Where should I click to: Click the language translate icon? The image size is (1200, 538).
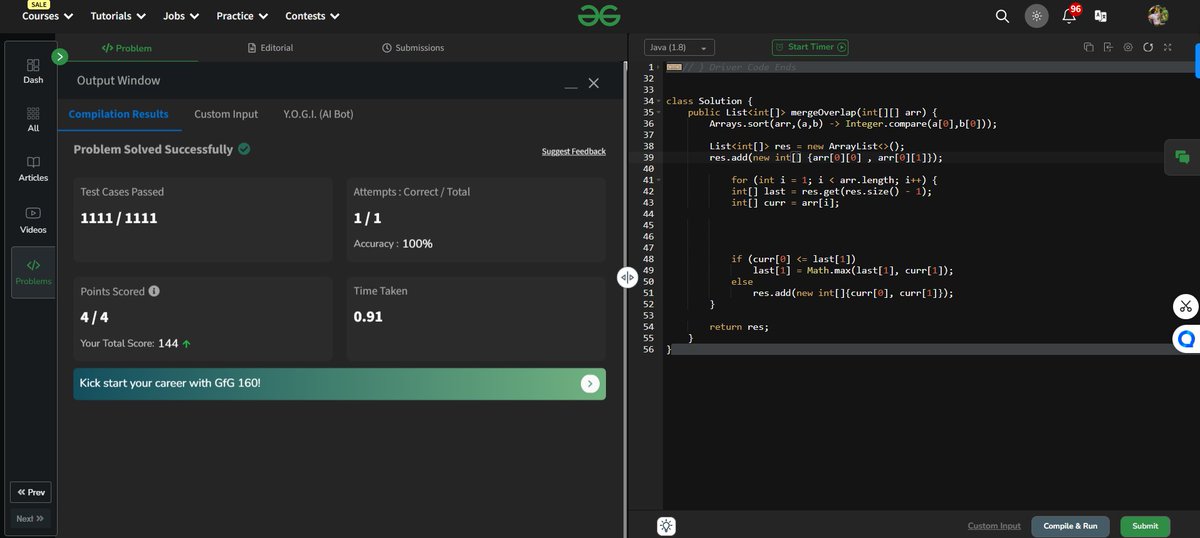click(x=1101, y=16)
